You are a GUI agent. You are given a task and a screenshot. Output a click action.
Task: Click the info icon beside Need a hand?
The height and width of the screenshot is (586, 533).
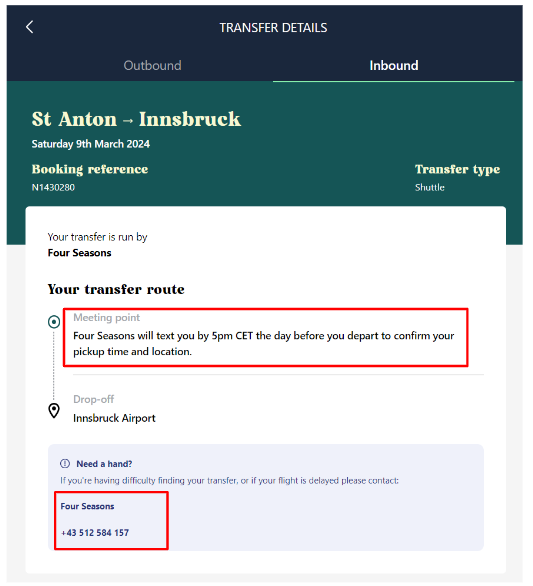pyautogui.click(x=65, y=464)
